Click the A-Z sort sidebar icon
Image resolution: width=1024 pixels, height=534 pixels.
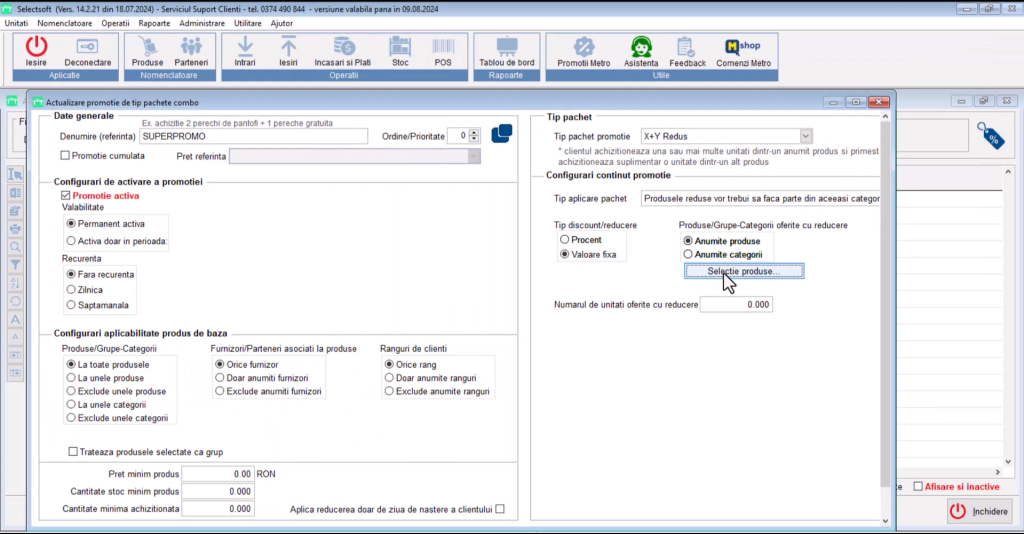click(x=15, y=283)
